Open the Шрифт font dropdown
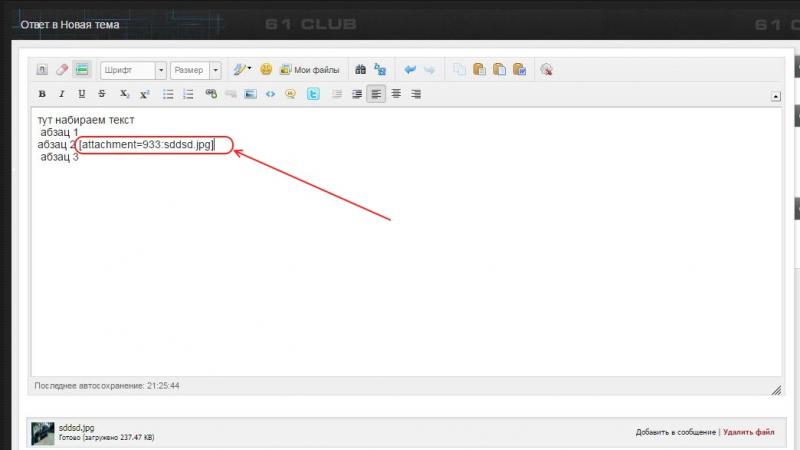The image size is (800, 450). pos(133,70)
